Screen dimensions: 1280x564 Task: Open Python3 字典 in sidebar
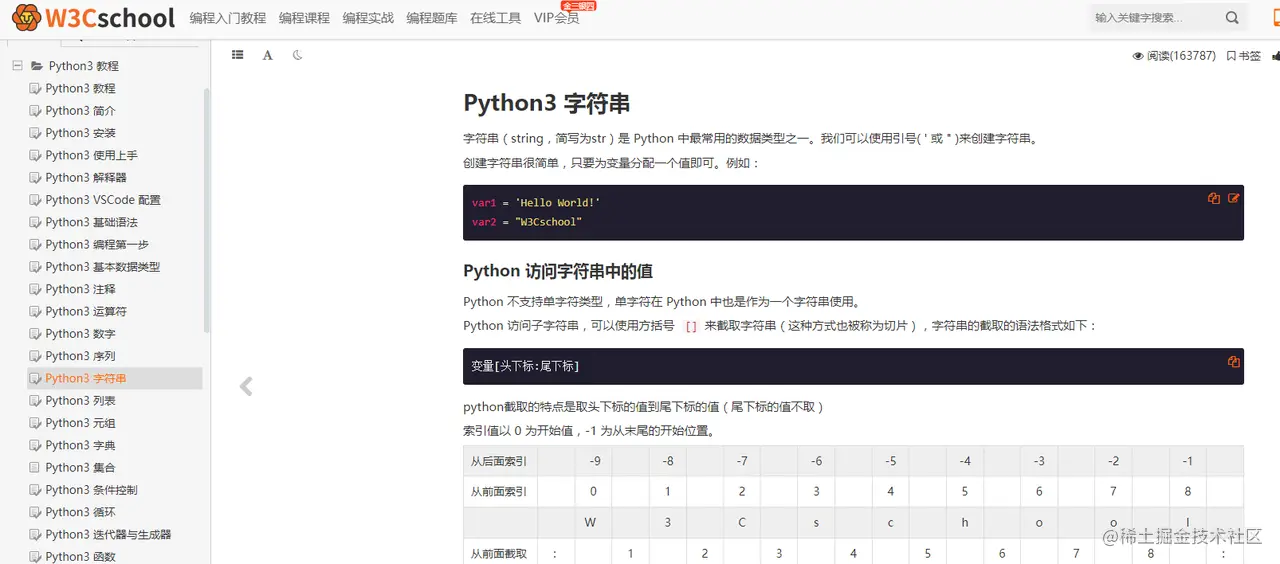pyautogui.click(x=80, y=445)
